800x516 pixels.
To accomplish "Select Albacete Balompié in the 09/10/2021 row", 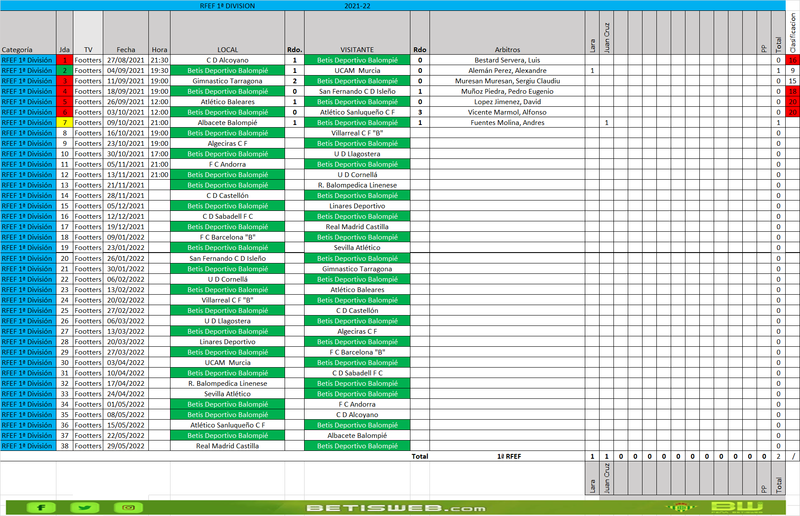I will 228,122.
